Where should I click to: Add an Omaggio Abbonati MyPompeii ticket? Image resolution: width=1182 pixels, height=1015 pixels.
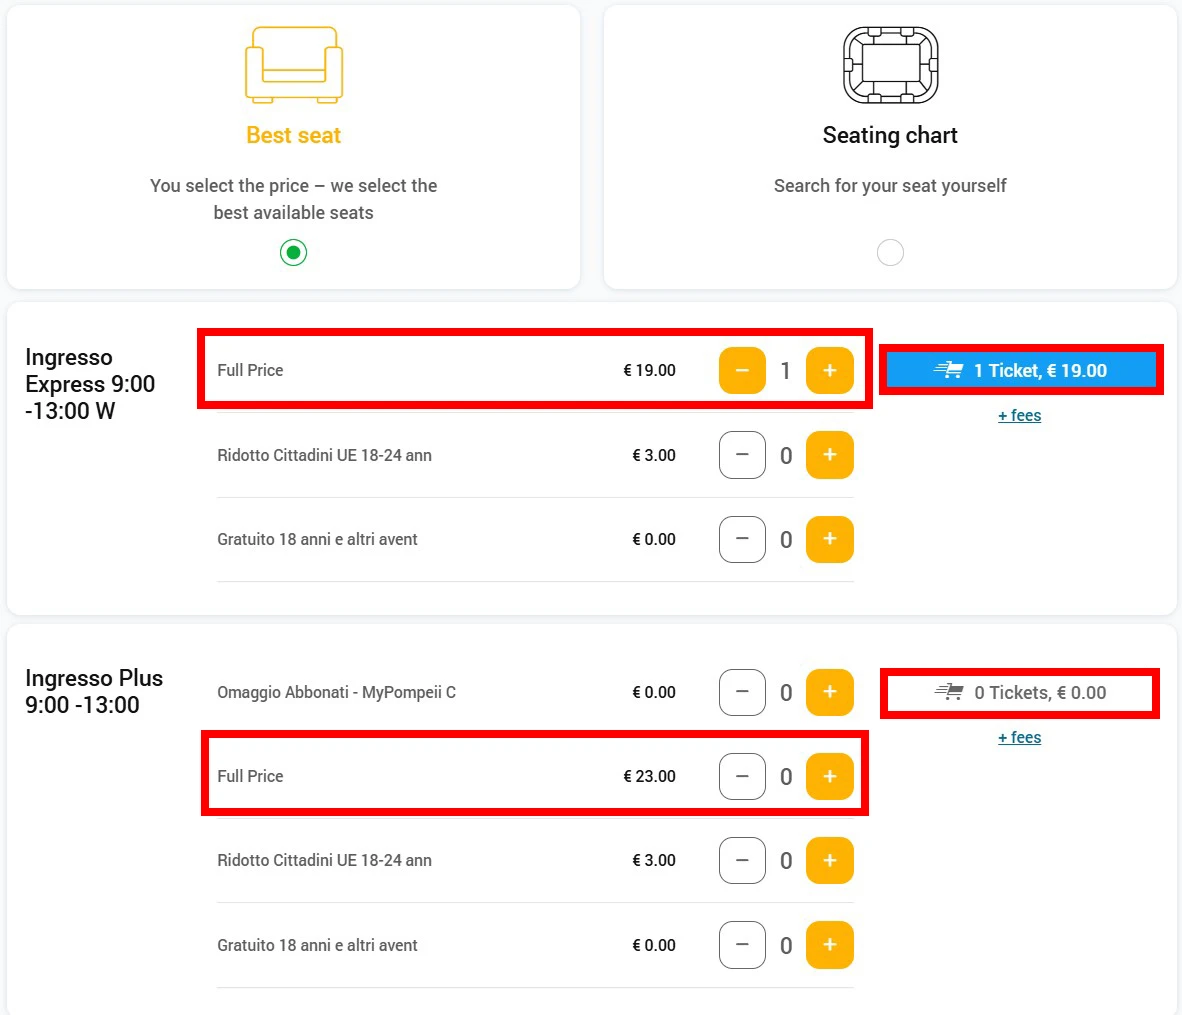pos(829,693)
